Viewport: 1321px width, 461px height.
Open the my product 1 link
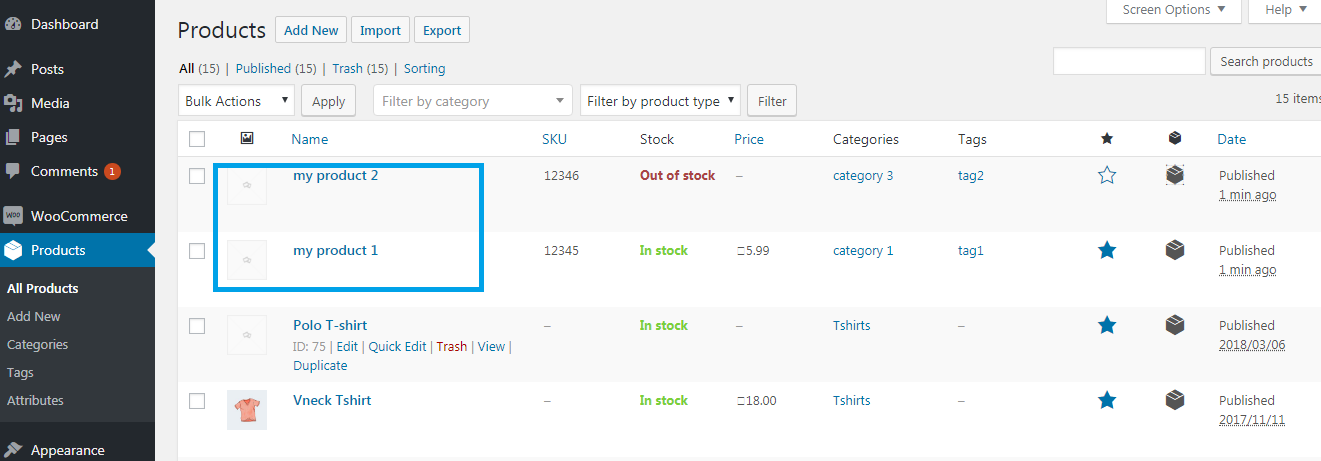click(x=335, y=250)
